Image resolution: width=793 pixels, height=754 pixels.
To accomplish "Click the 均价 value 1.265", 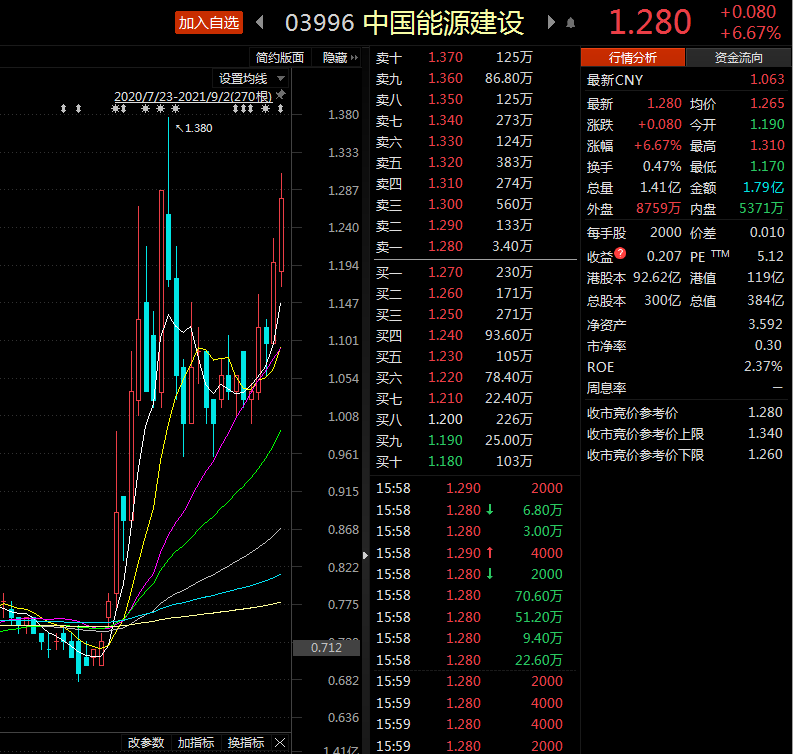I will pos(767,103).
